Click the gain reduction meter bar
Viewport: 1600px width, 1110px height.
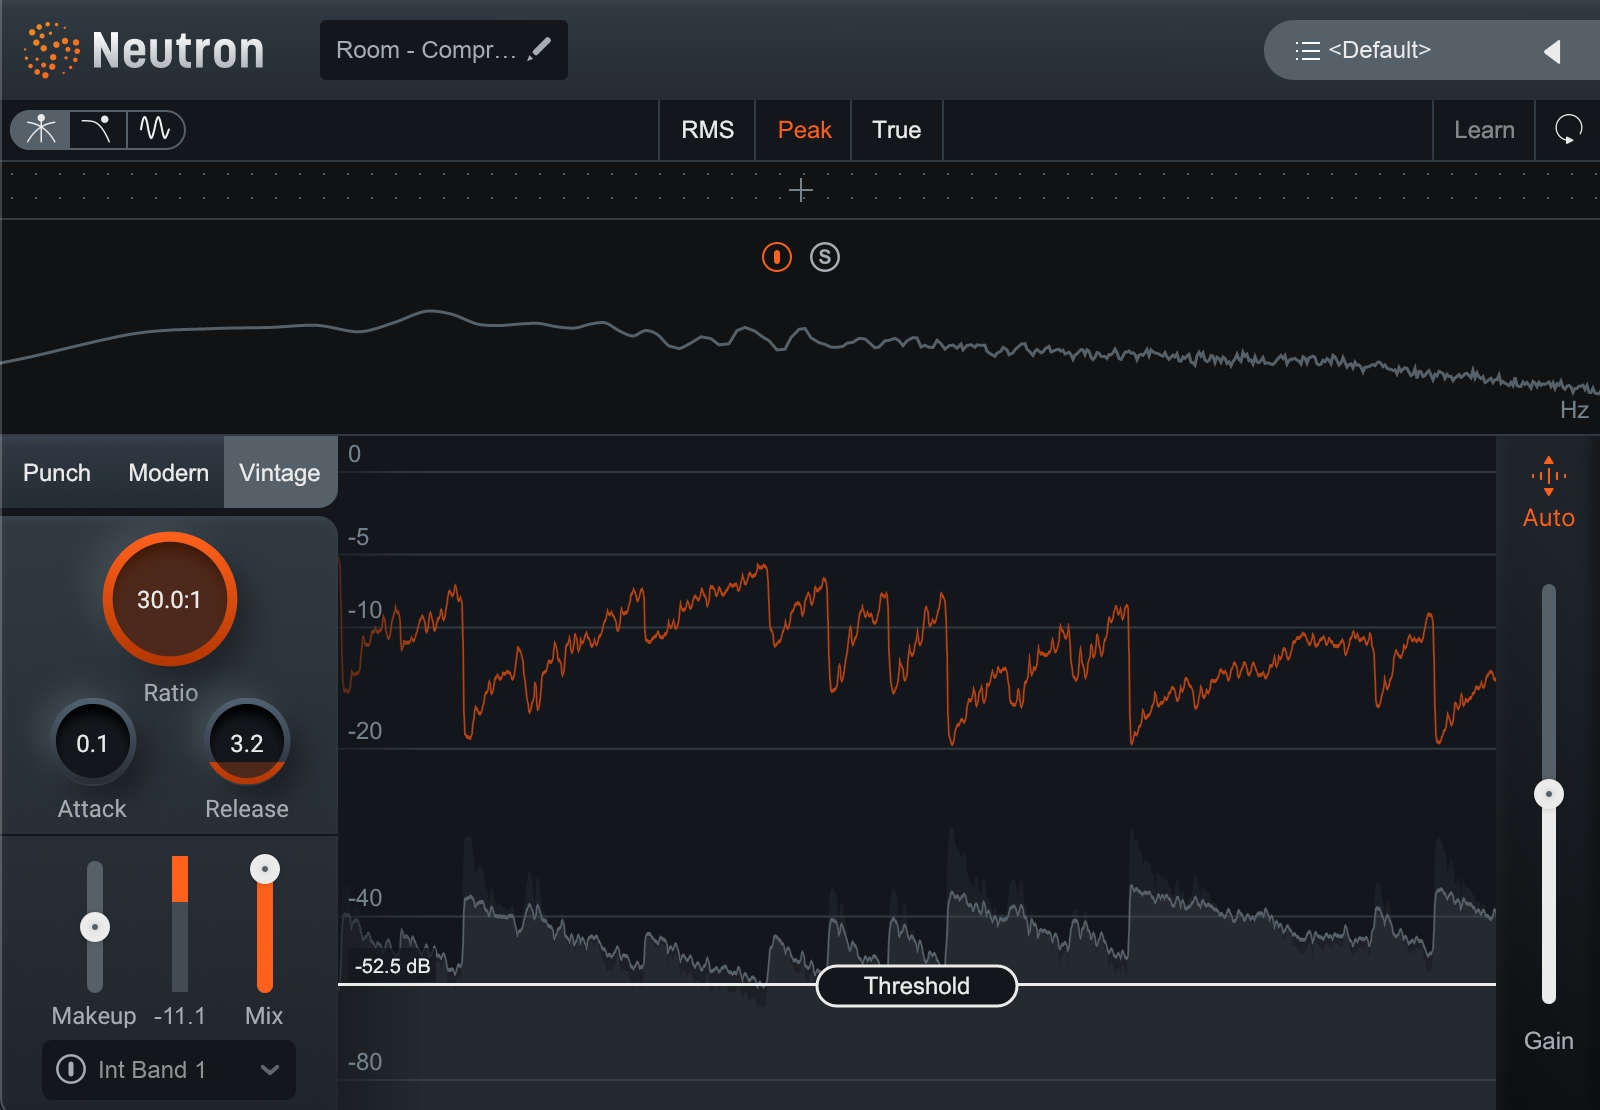pyautogui.click(x=180, y=924)
